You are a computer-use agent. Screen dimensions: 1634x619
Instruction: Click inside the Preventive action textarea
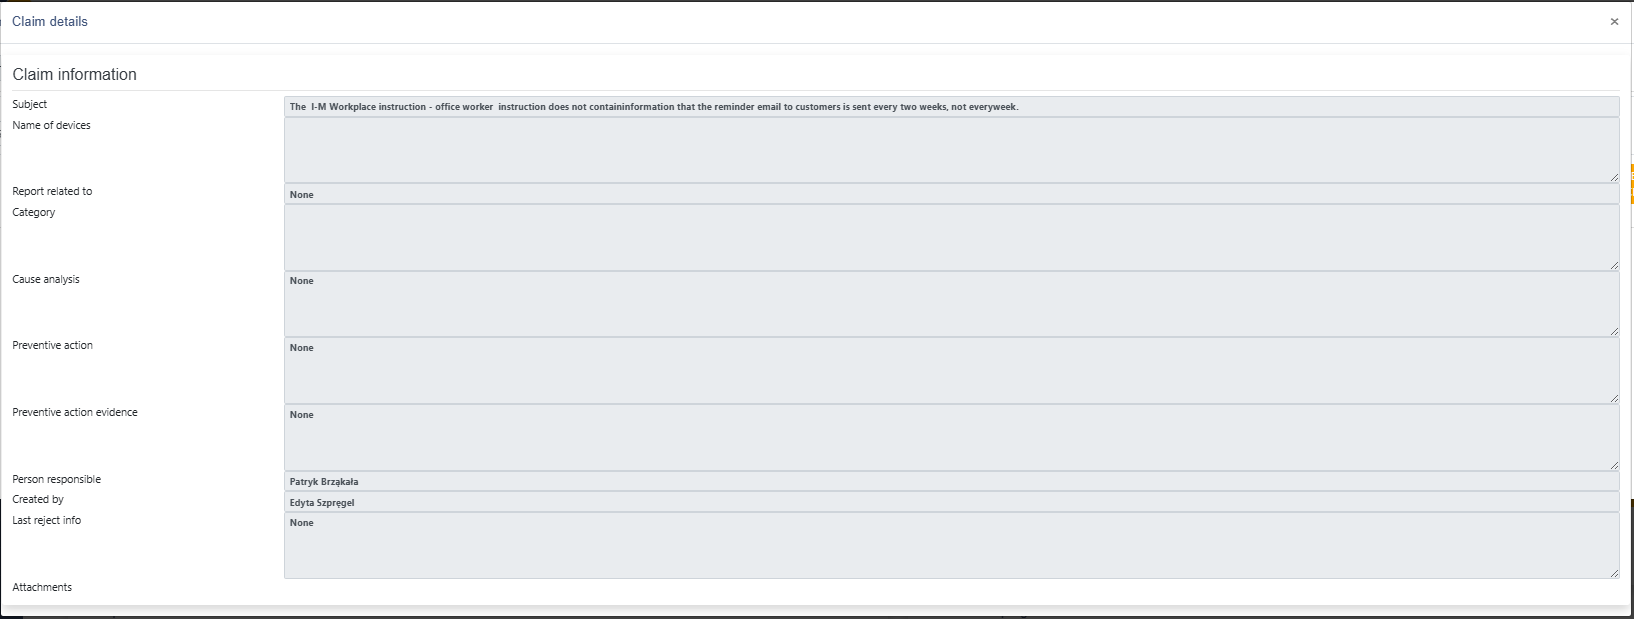[950, 371]
